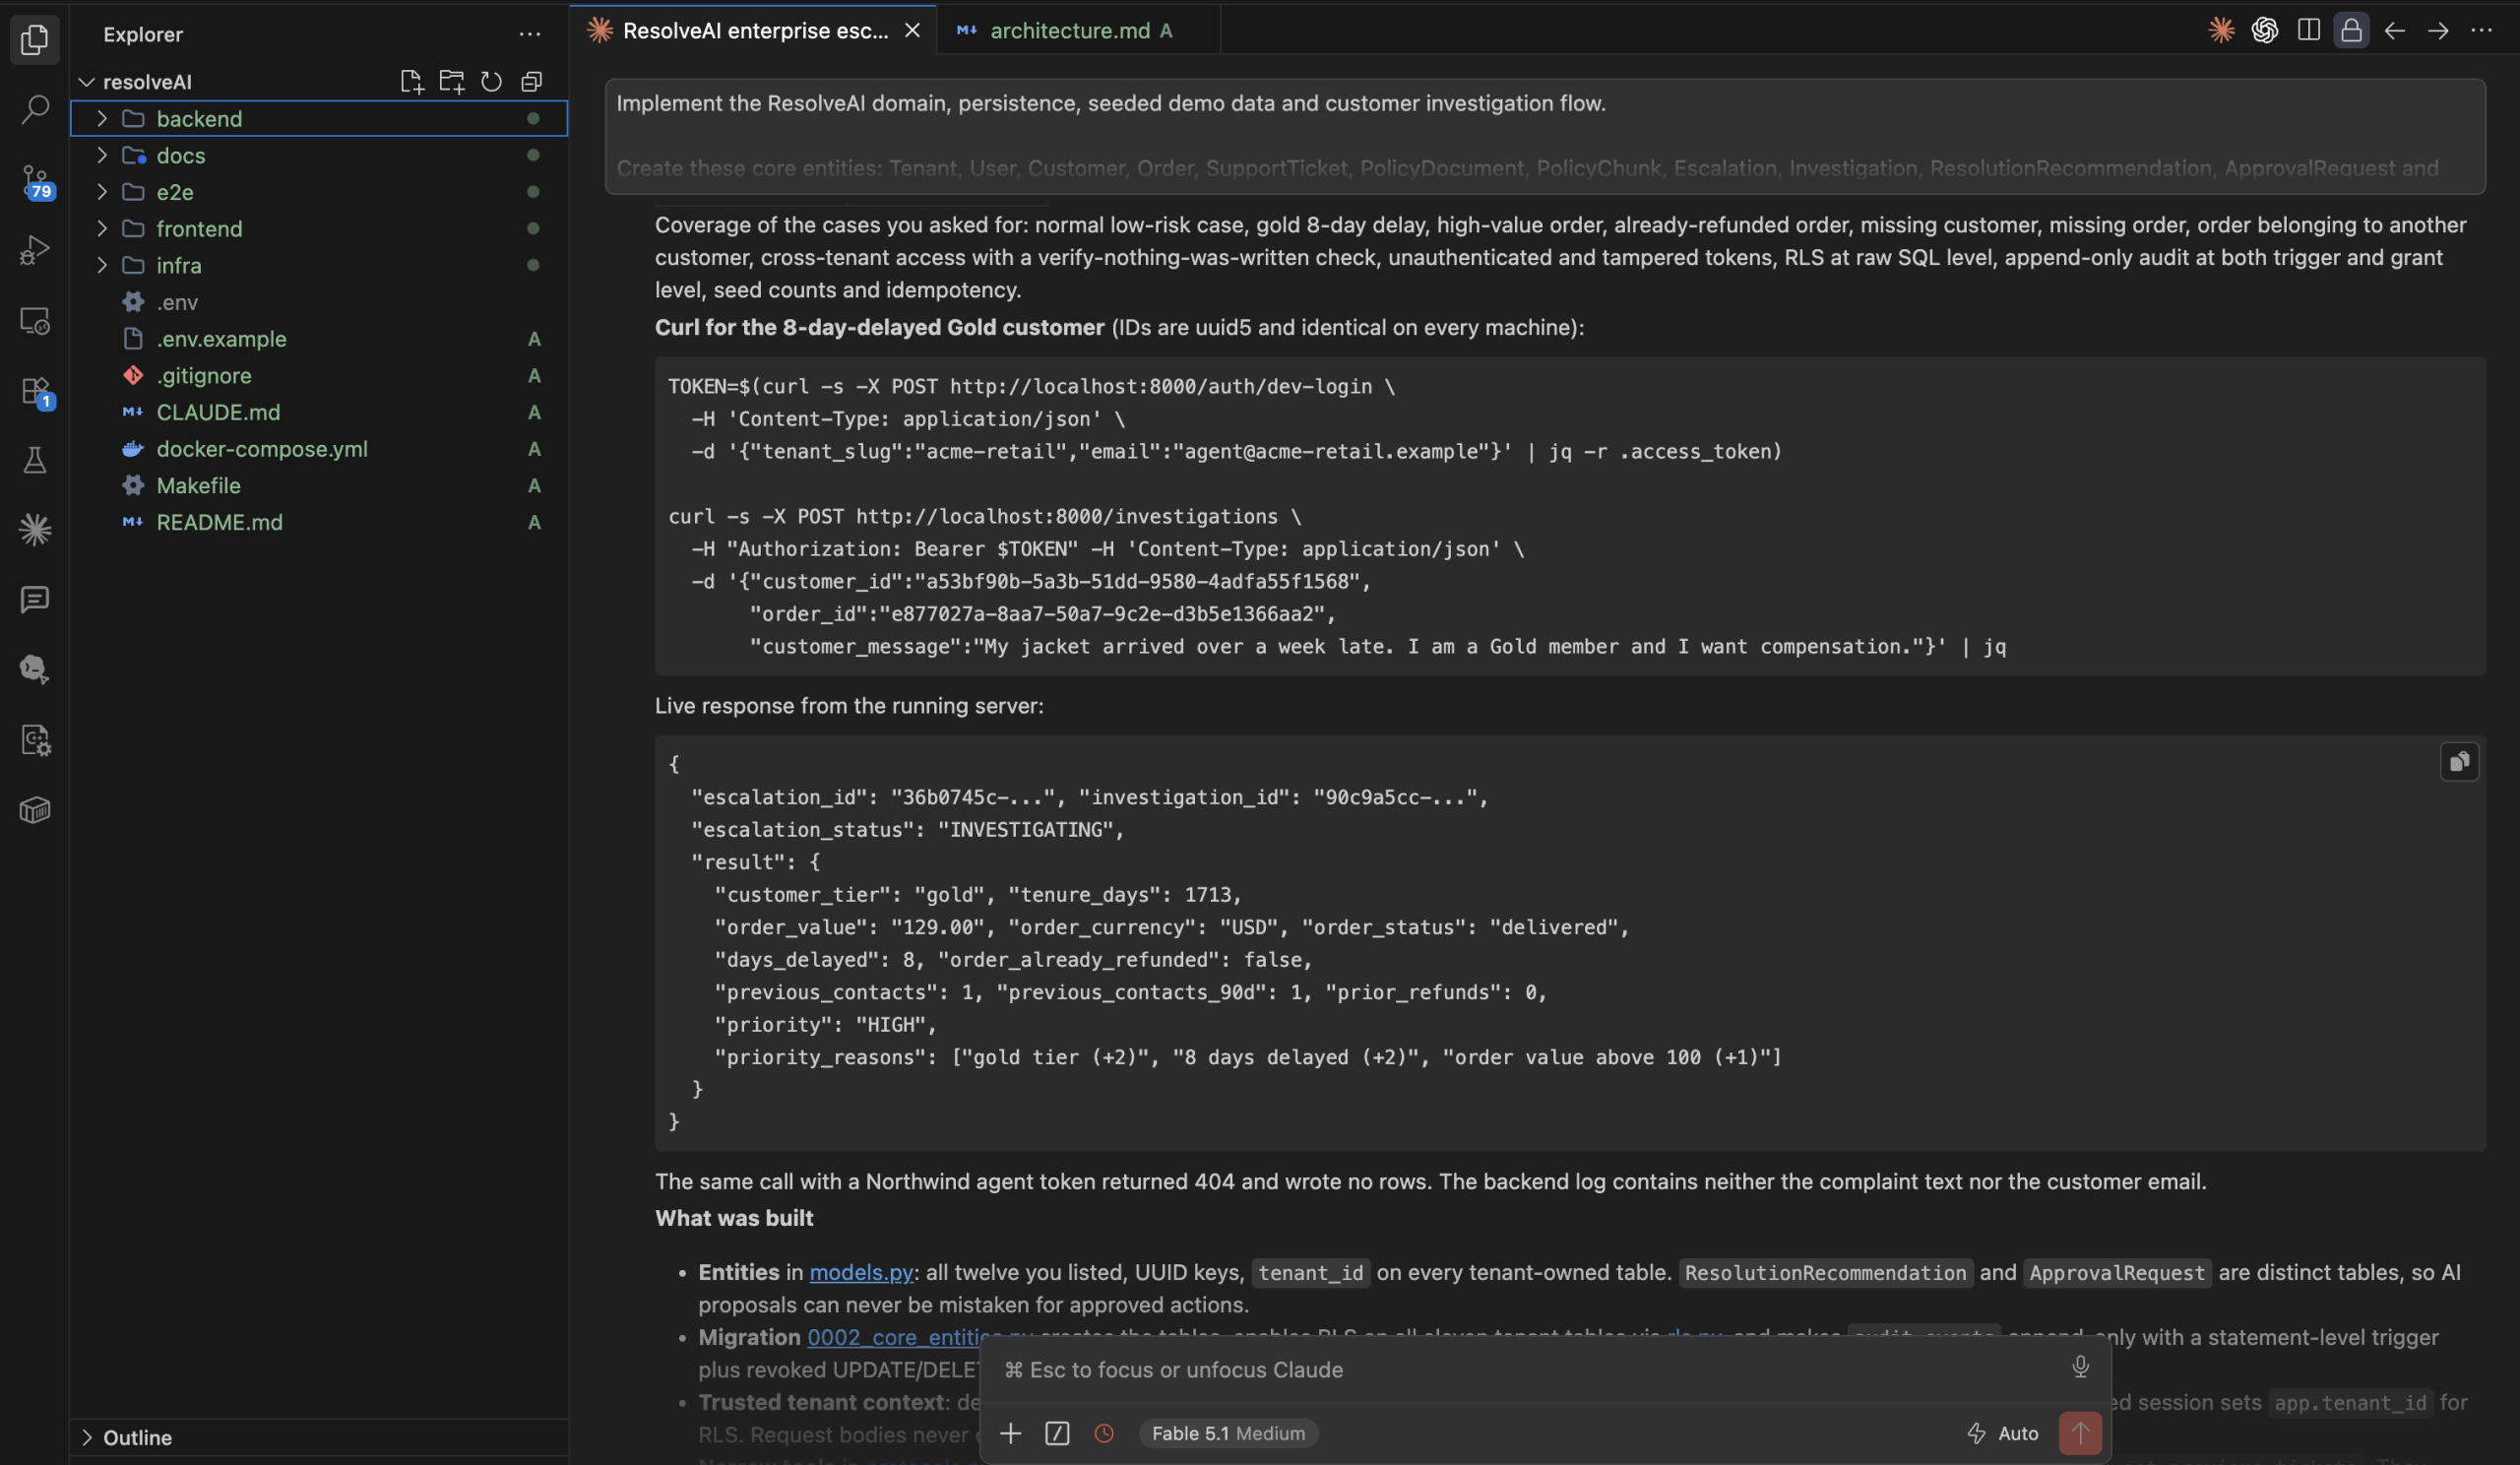Select the ResolveAI enterprise esc... tab

754,30
